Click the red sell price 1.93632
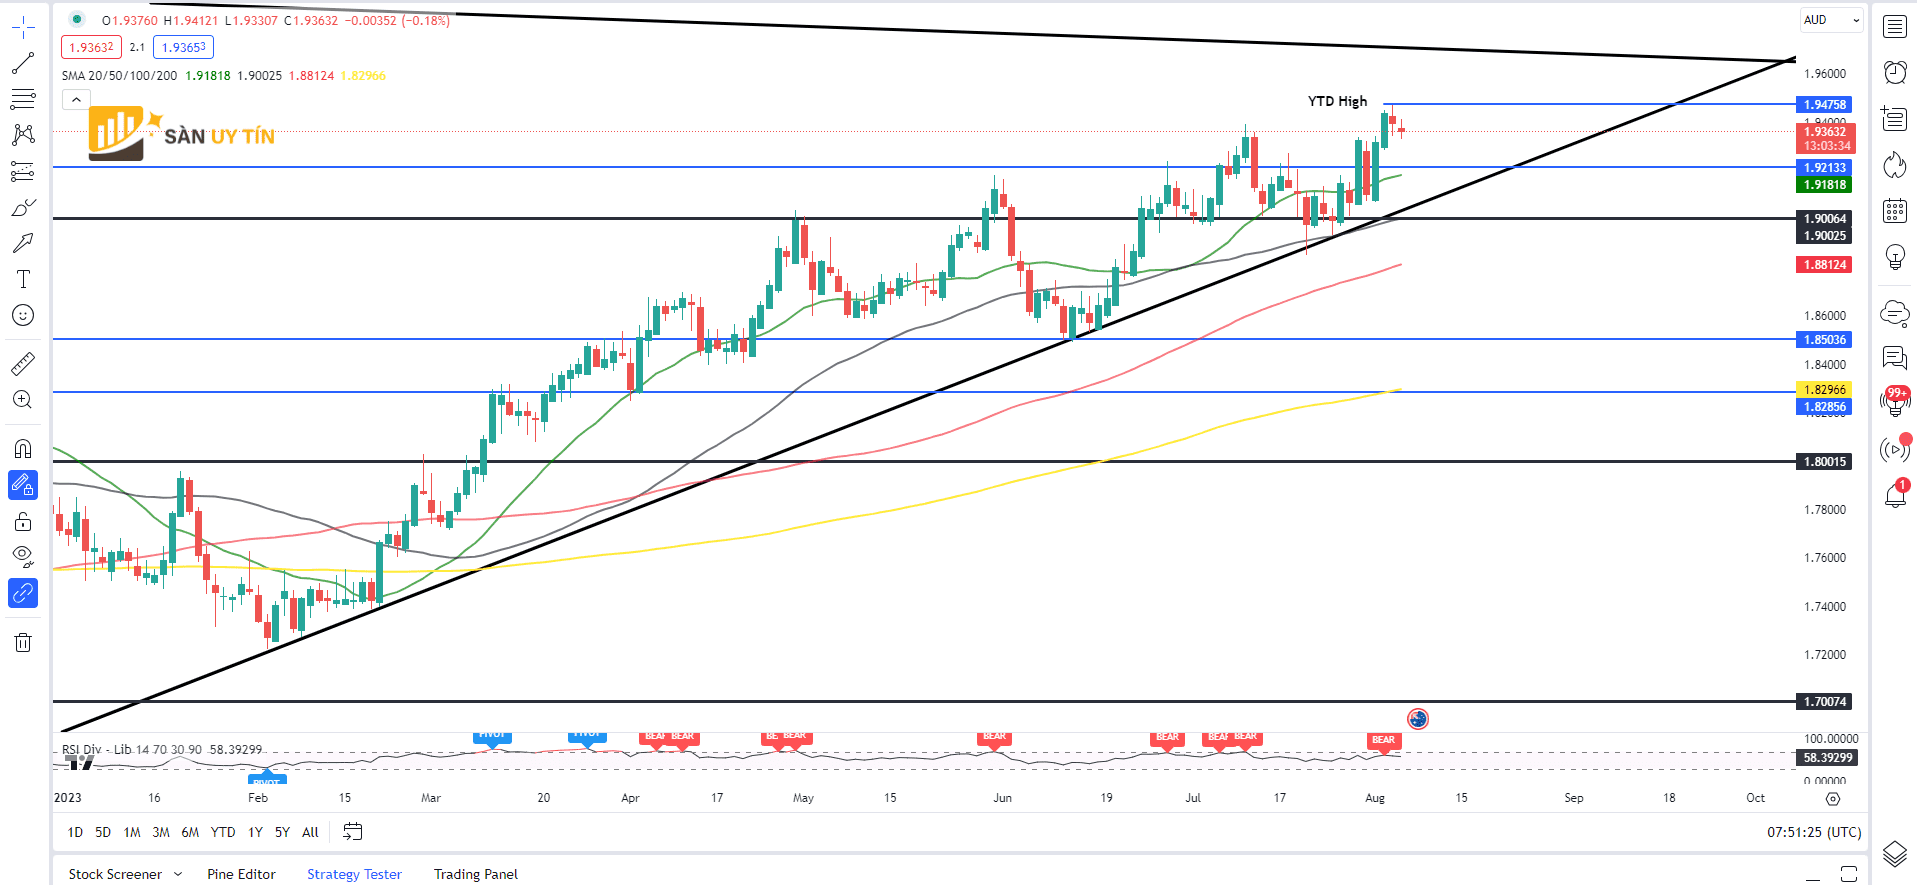Image resolution: width=1917 pixels, height=885 pixels. pyautogui.click(x=91, y=47)
